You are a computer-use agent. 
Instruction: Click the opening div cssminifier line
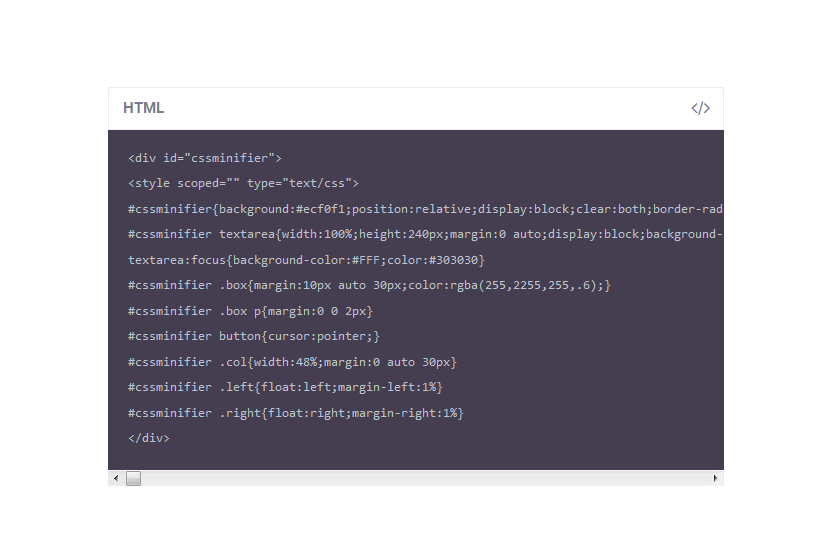point(205,158)
